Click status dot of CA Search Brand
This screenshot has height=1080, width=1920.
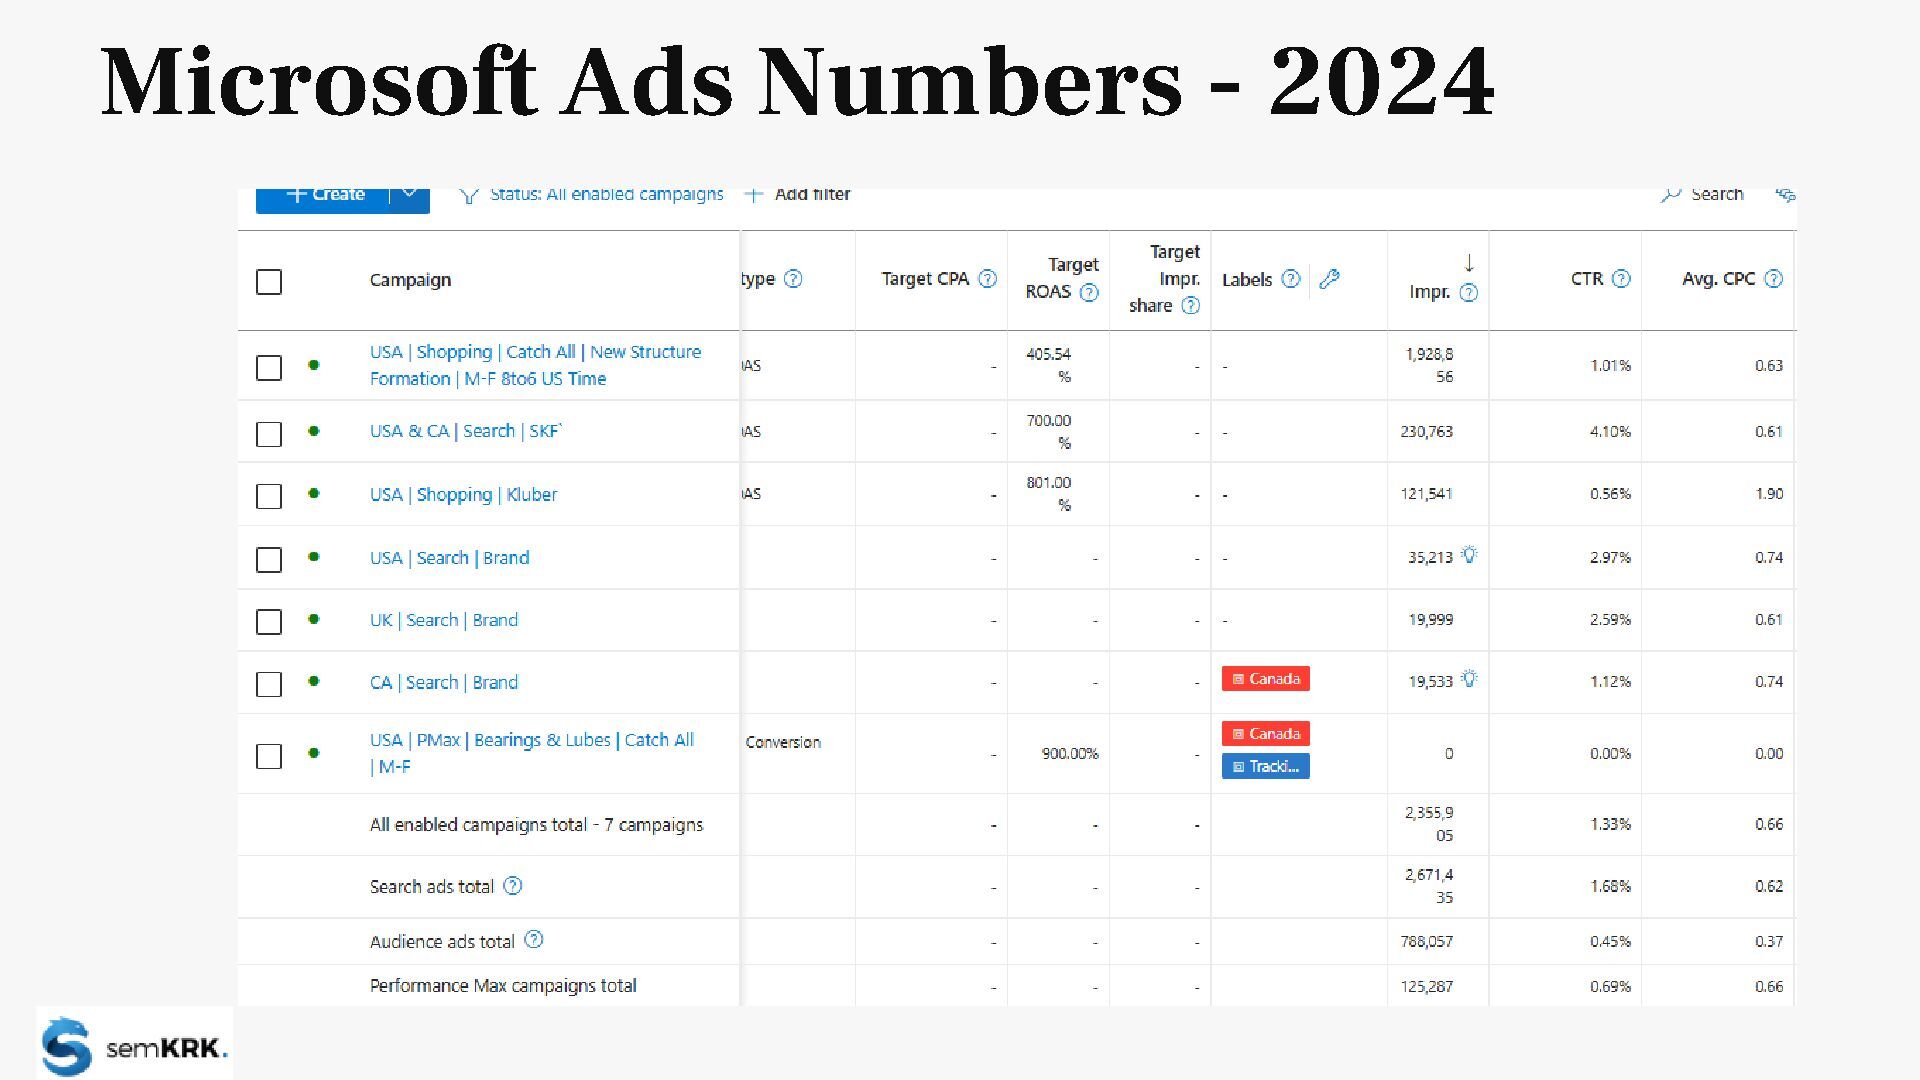coord(314,681)
